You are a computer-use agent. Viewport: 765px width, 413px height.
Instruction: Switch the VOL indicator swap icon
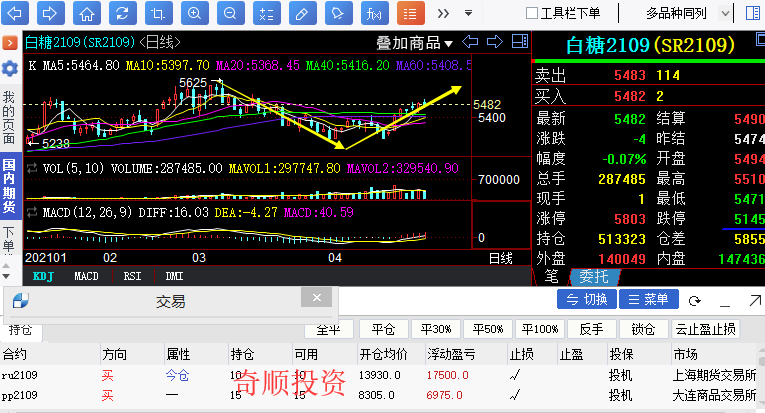(x=32, y=169)
